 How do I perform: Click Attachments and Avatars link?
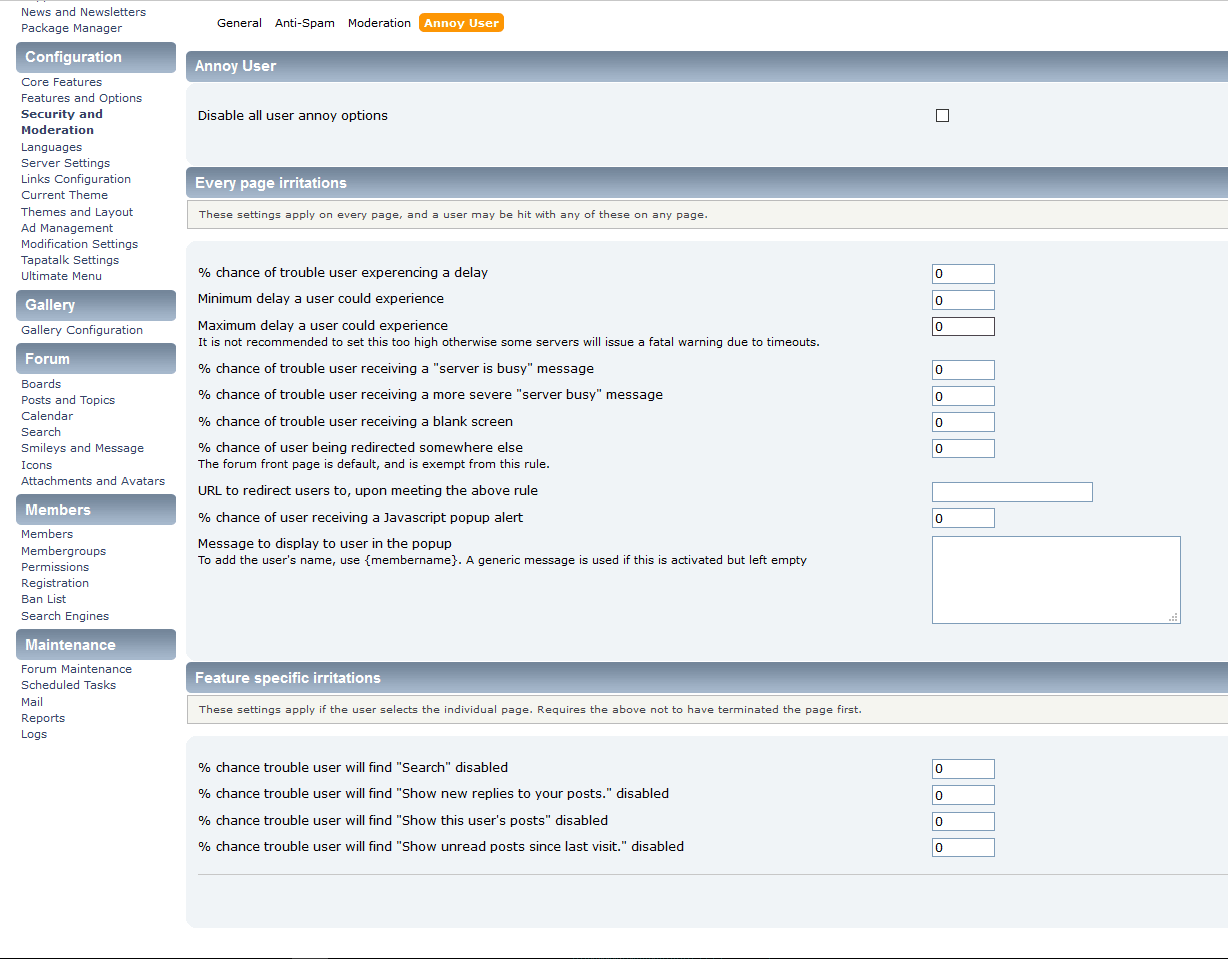tap(93, 481)
